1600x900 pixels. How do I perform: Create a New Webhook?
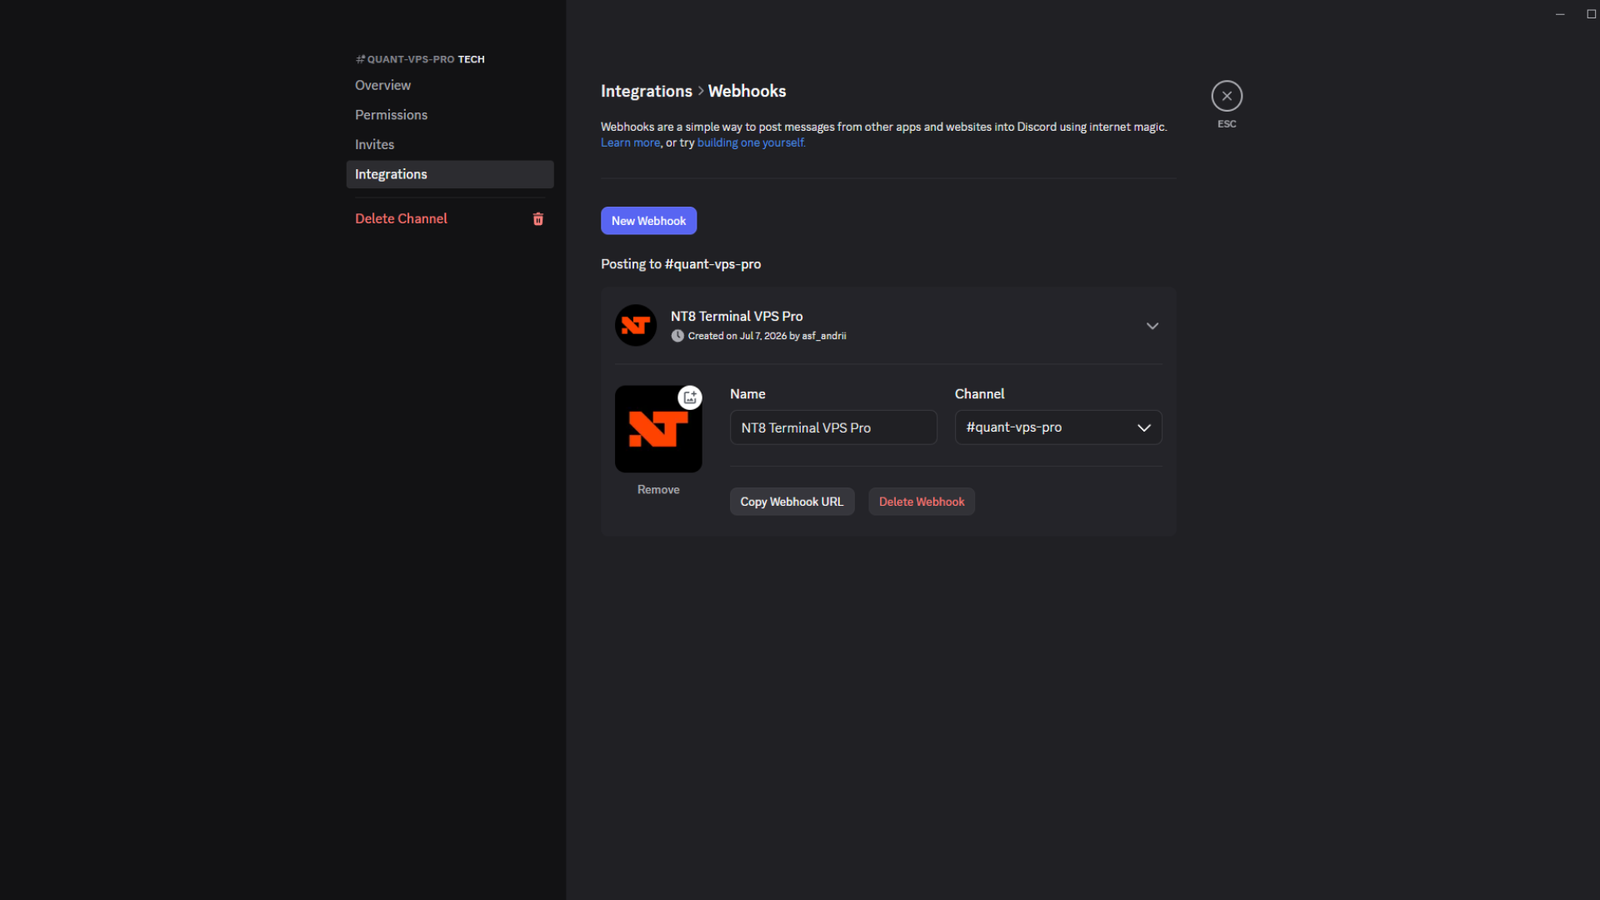649,221
